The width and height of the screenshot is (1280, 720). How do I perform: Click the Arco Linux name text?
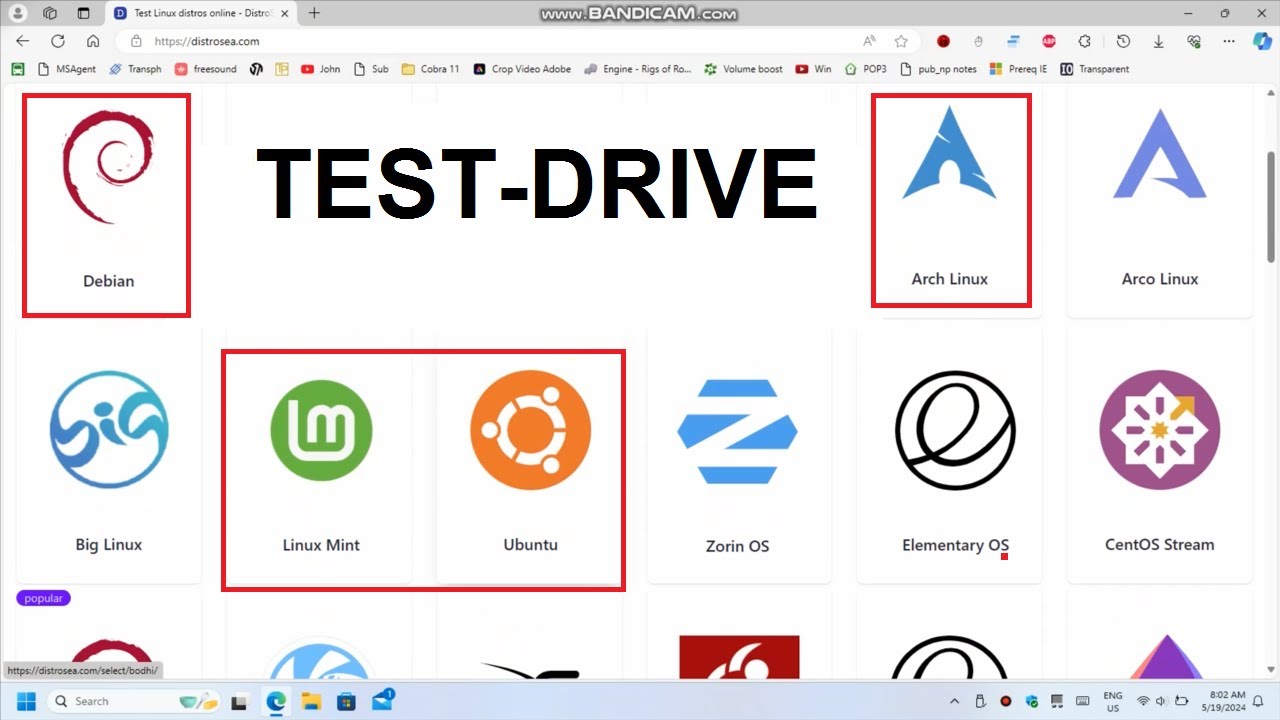point(1160,279)
